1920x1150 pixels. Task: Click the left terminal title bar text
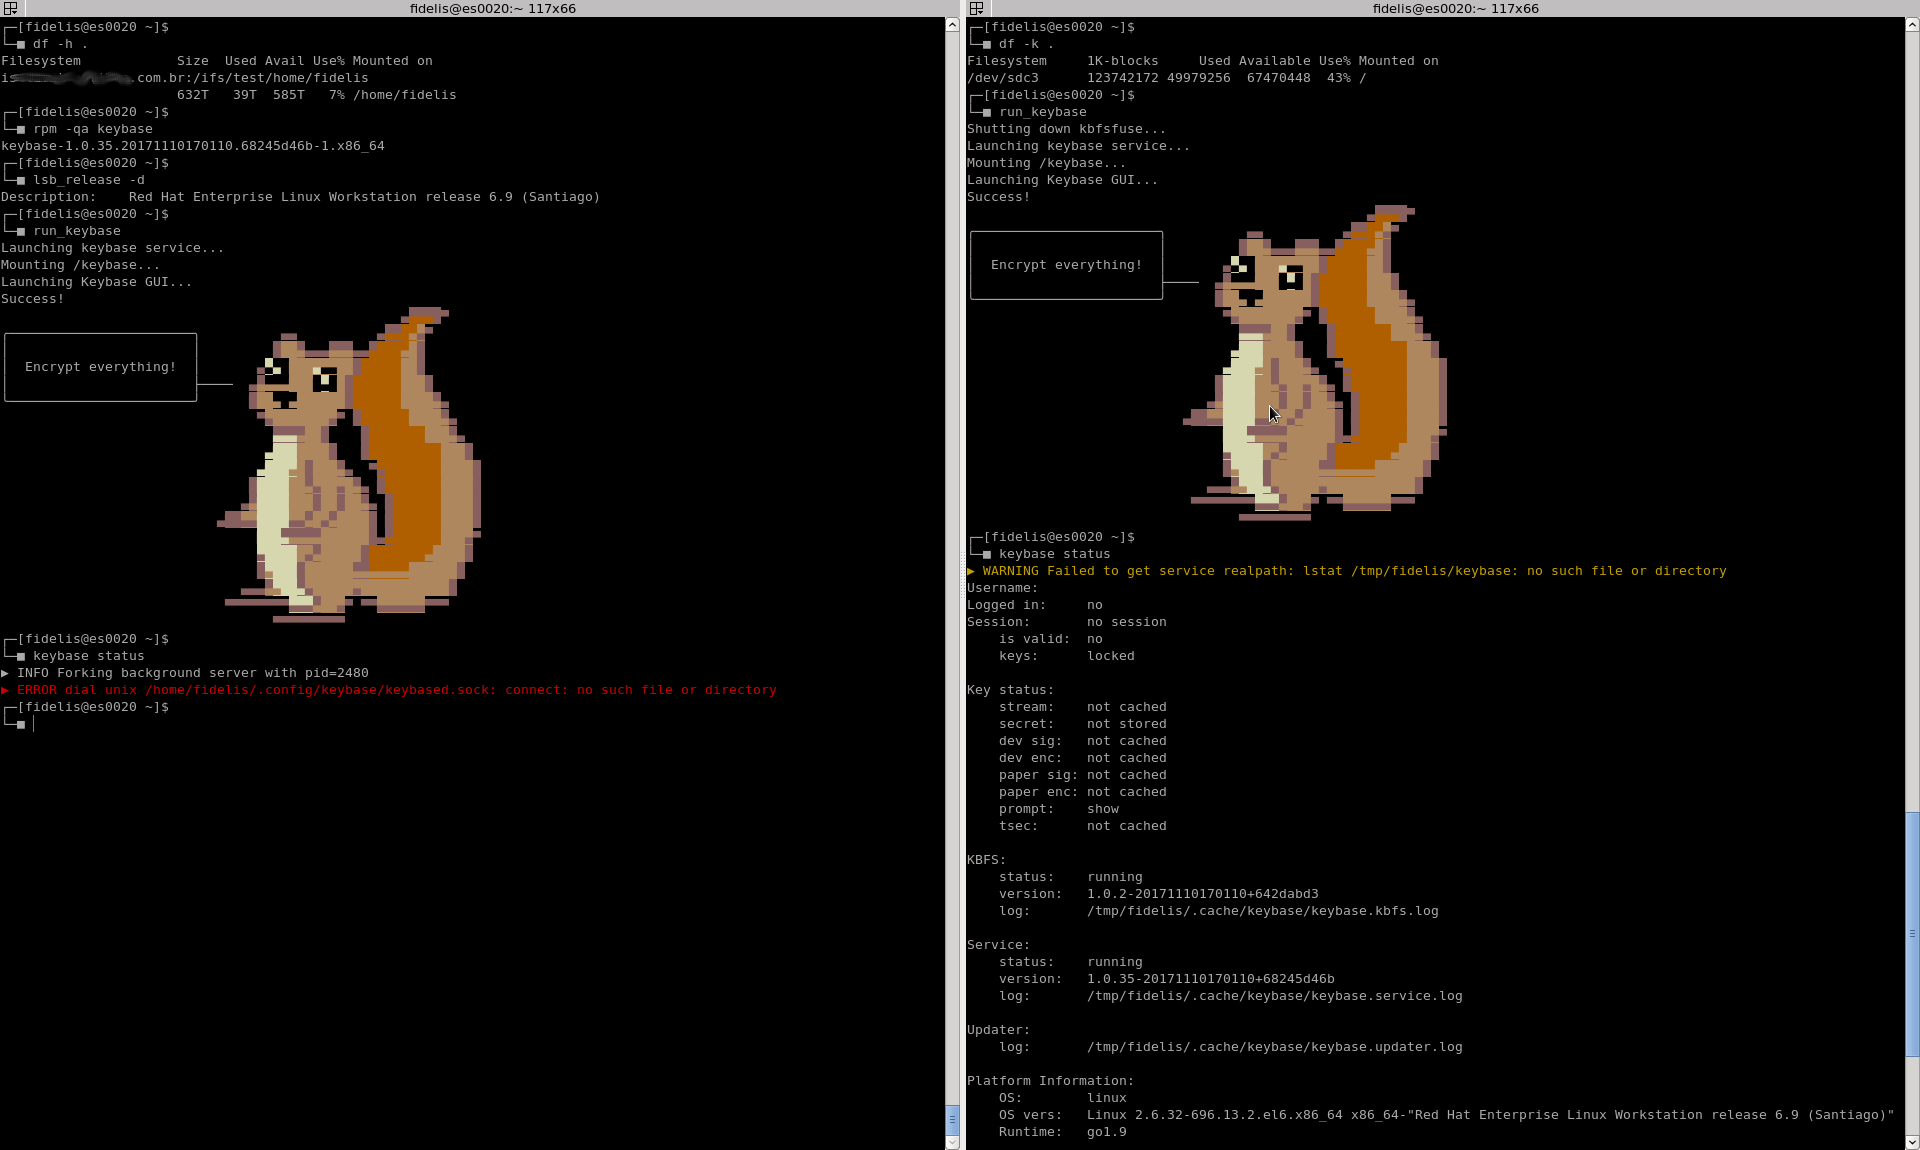pyautogui.click(x=492, y=8)
